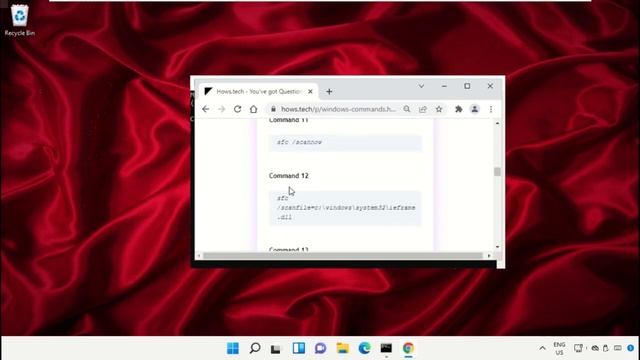Launch Chat from the taskbar
This screenshot has height=360, width=640.
320,348
